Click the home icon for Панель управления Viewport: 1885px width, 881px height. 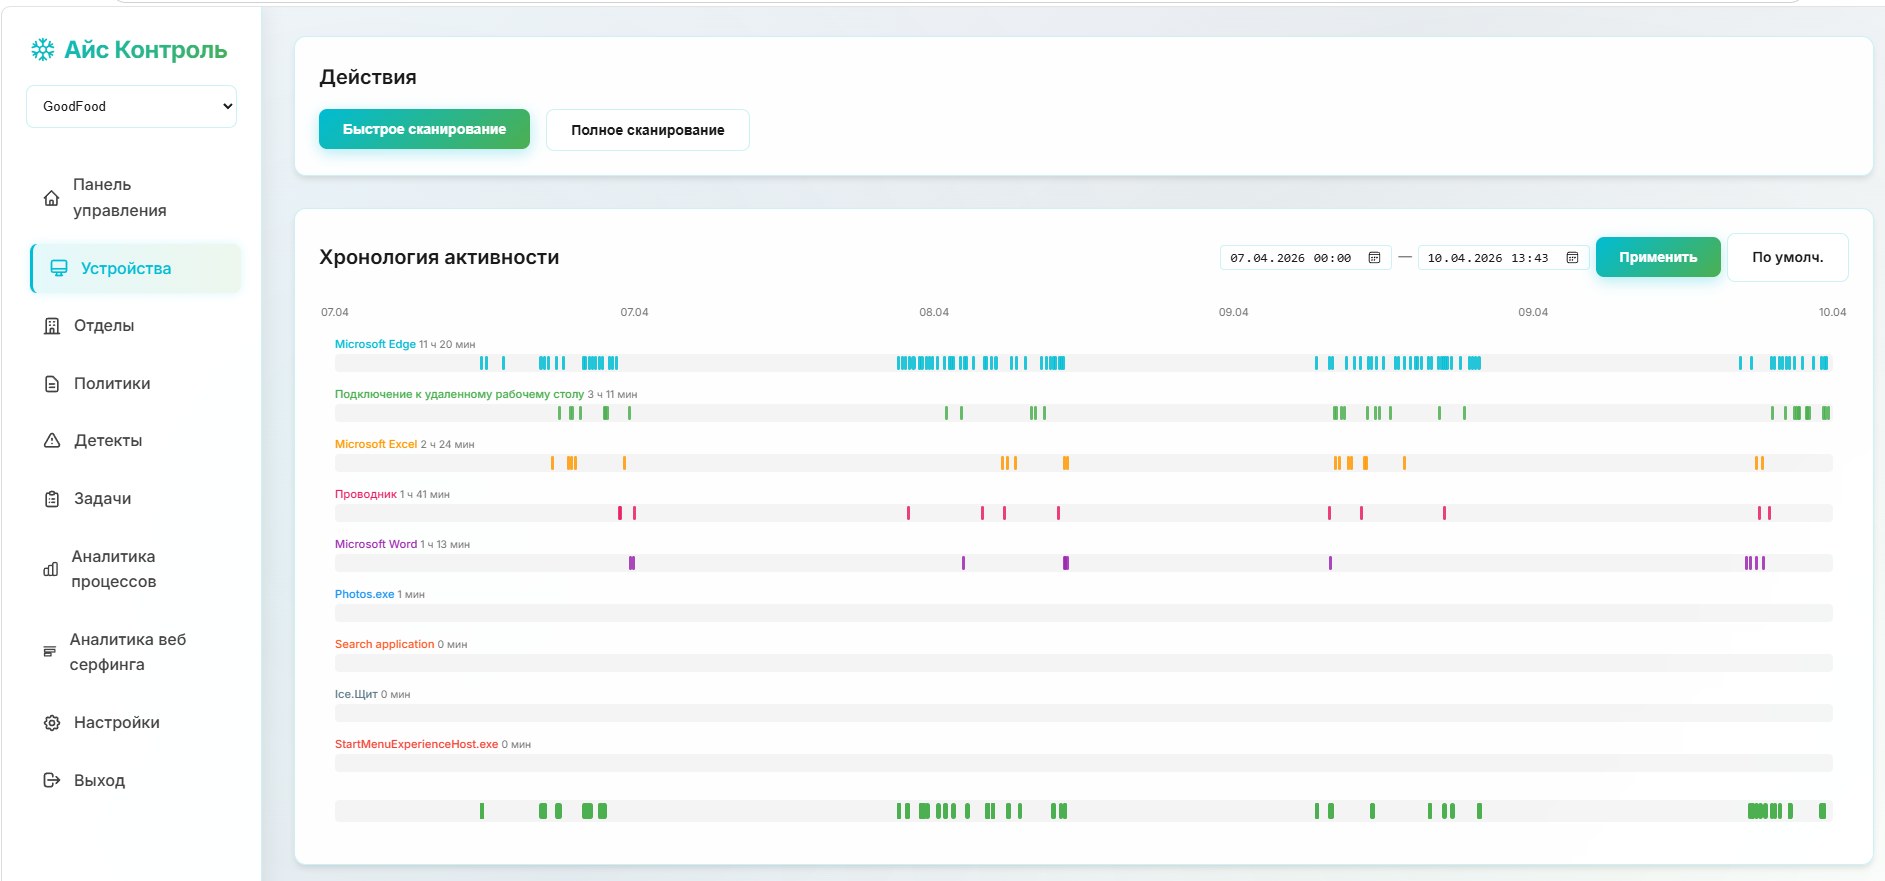51,198
